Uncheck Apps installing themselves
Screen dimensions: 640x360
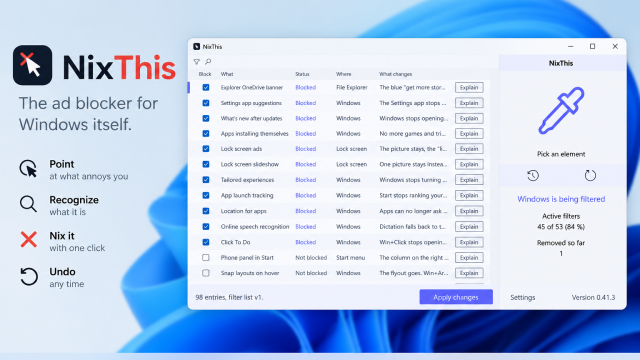pos(206,133)
